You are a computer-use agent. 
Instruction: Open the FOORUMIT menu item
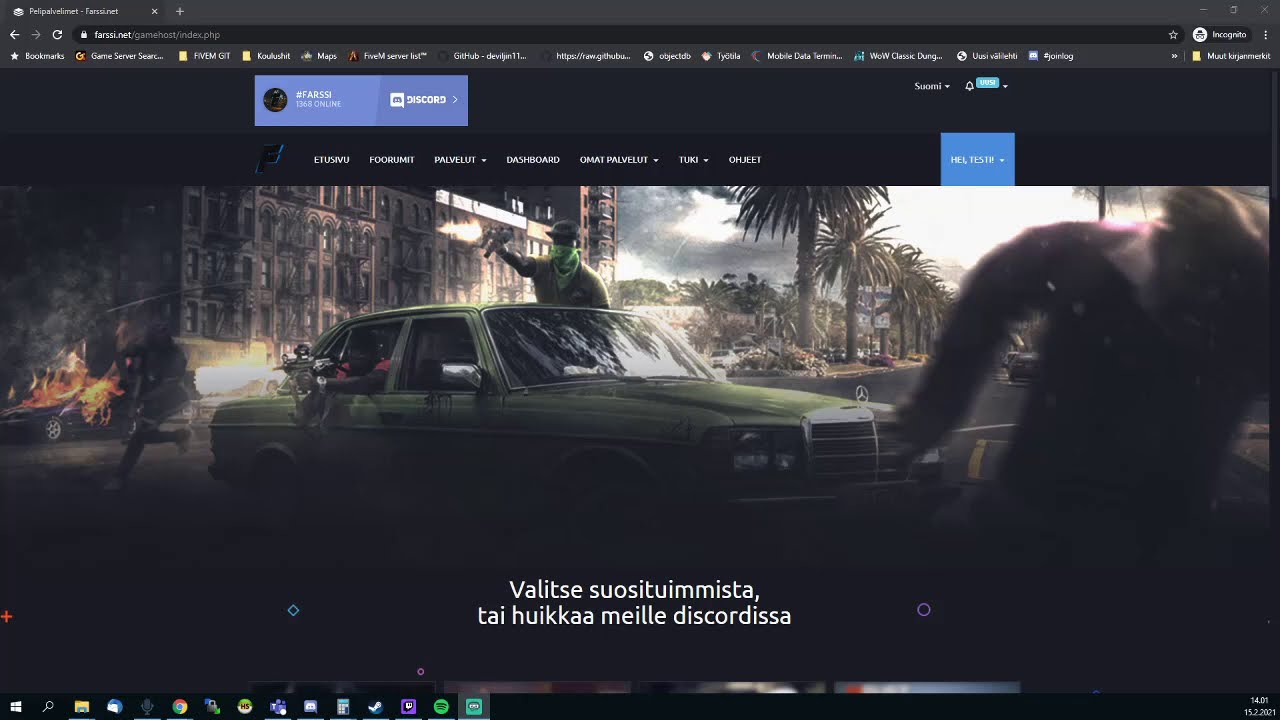pos(391,160)
